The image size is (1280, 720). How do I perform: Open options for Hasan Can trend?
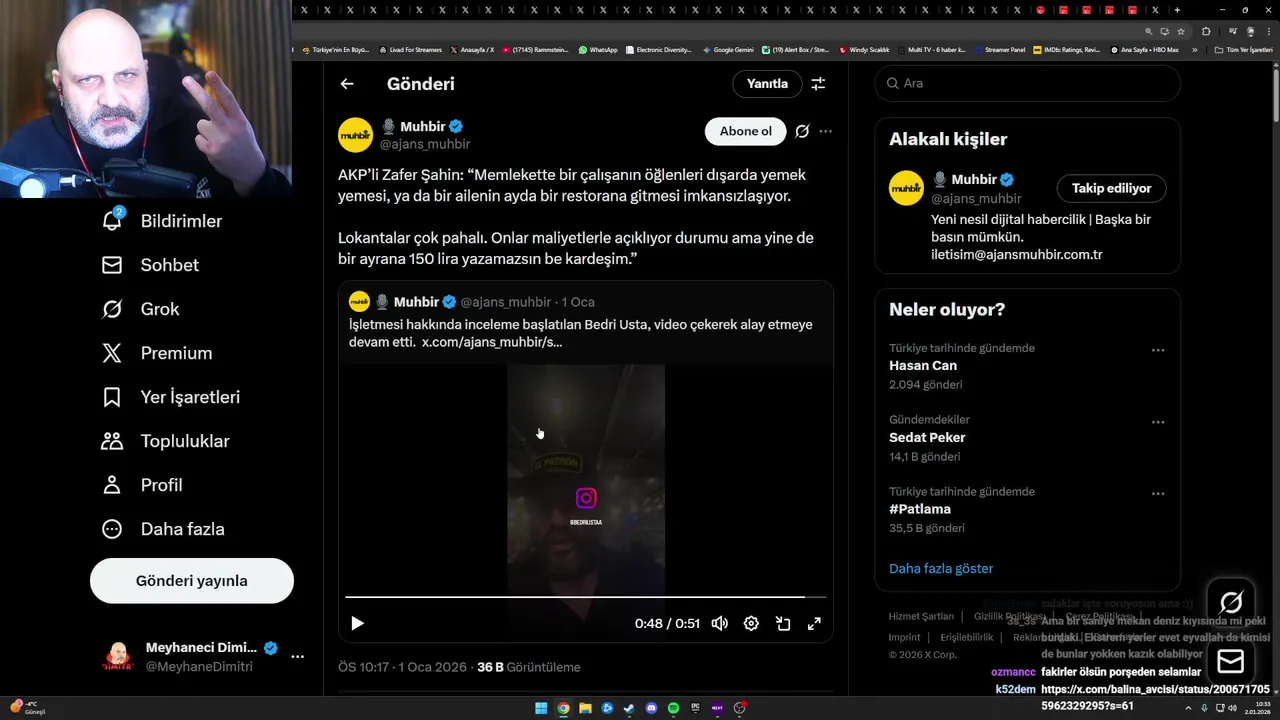[1158, 350]
